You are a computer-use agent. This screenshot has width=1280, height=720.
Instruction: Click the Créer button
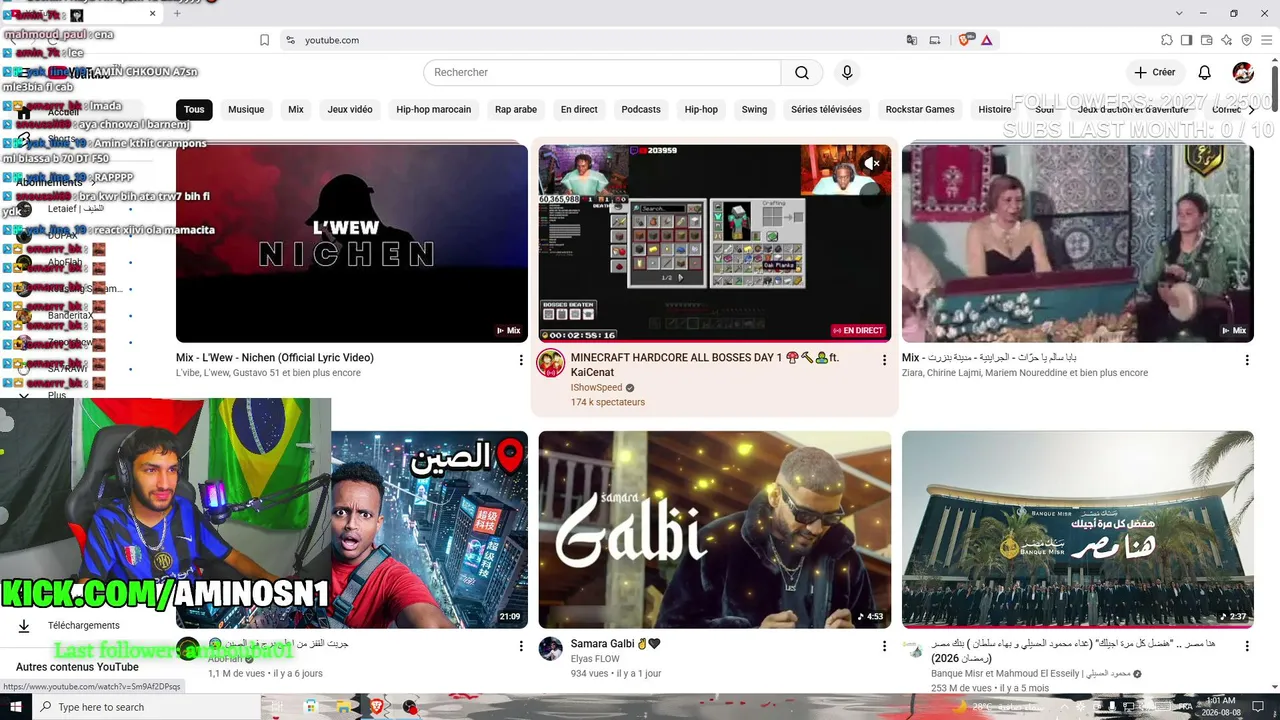pyautogui.click(x=1155, y=72)
